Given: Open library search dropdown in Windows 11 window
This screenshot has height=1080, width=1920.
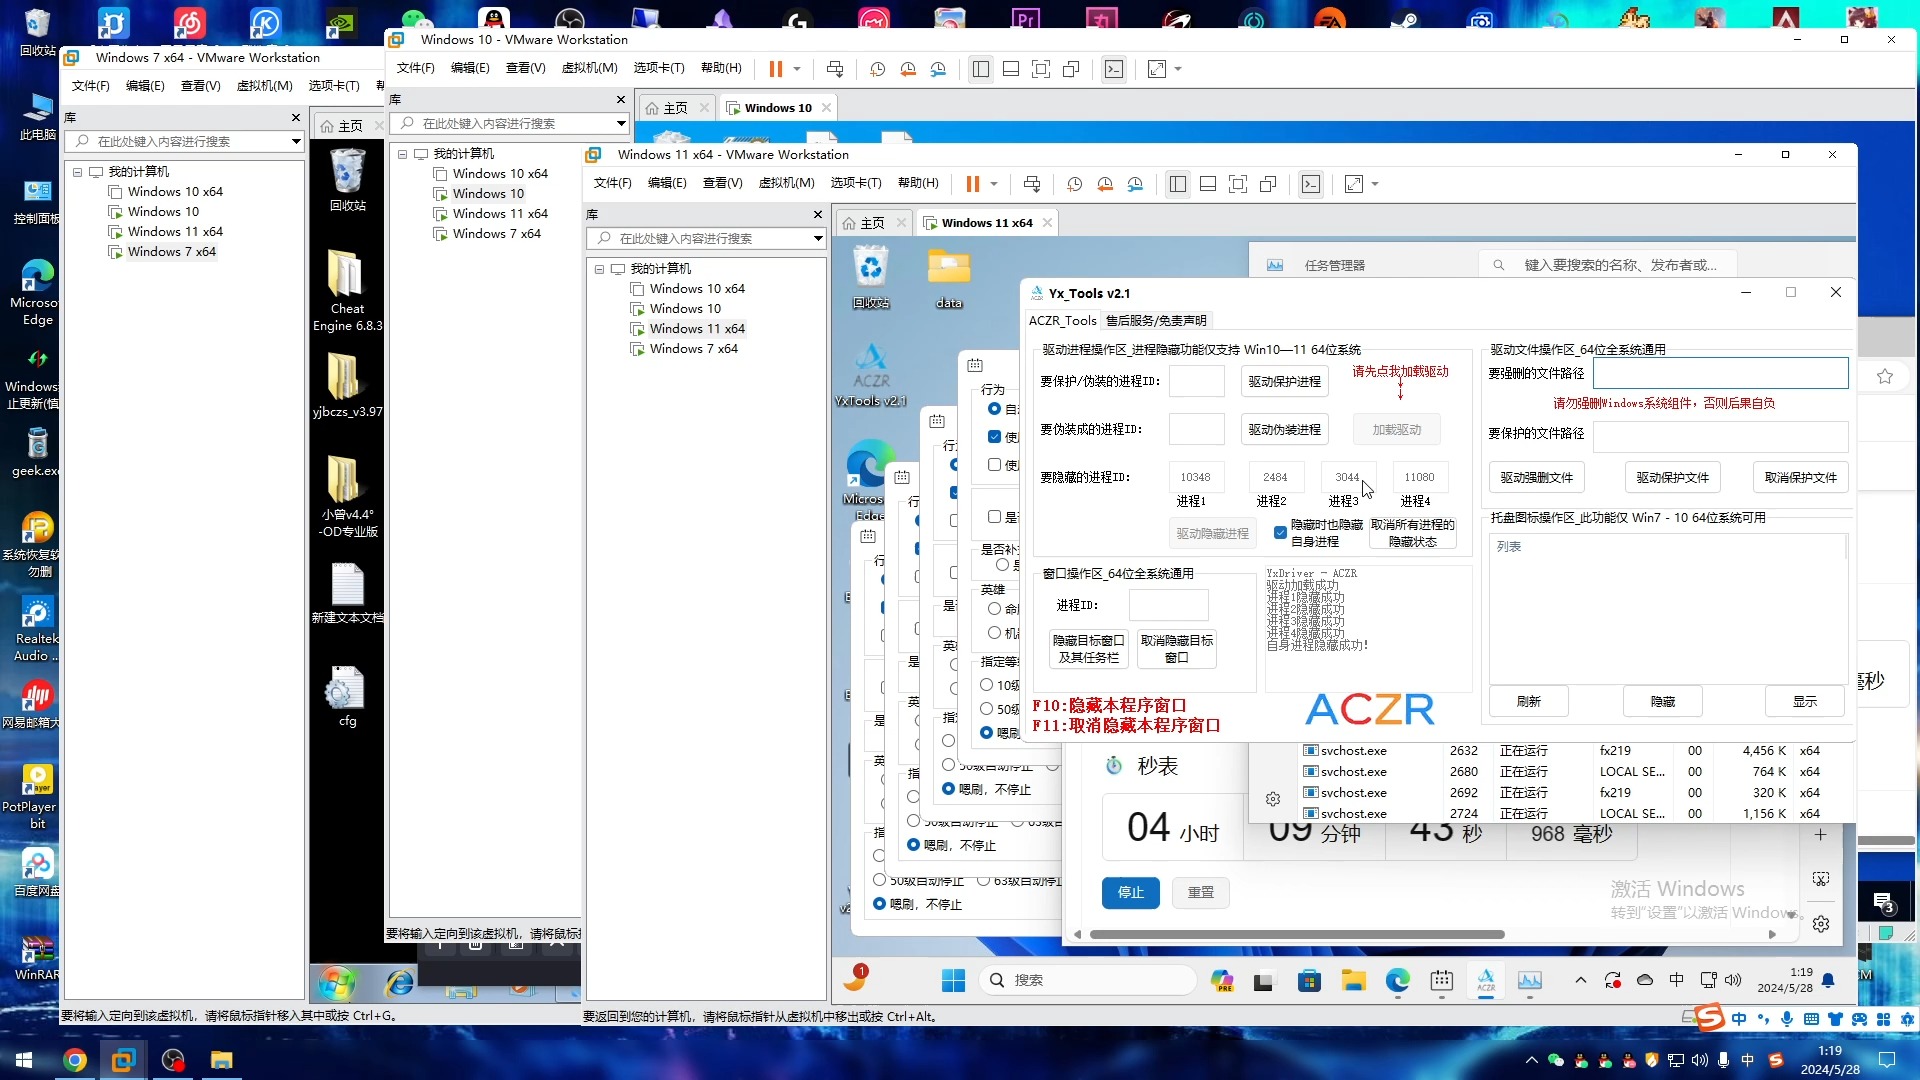Looking at the screenshot, I should pyautogui.click(x=818, y=239).
